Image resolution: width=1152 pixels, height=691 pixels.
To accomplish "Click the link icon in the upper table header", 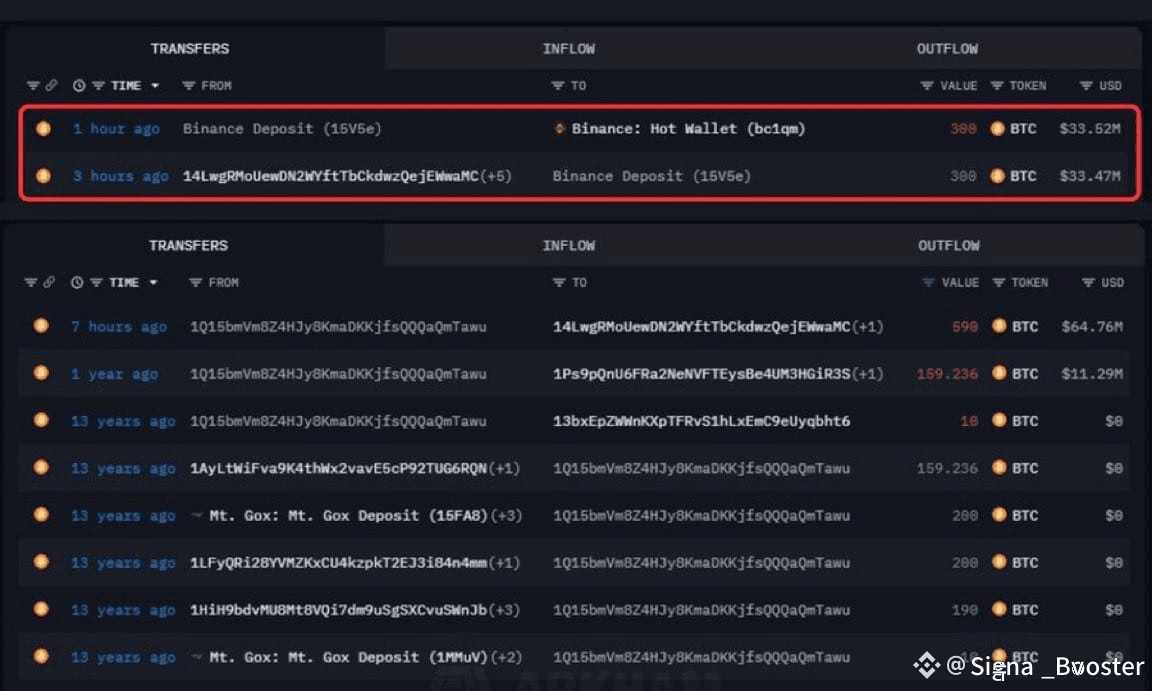I will pos(51,85).
